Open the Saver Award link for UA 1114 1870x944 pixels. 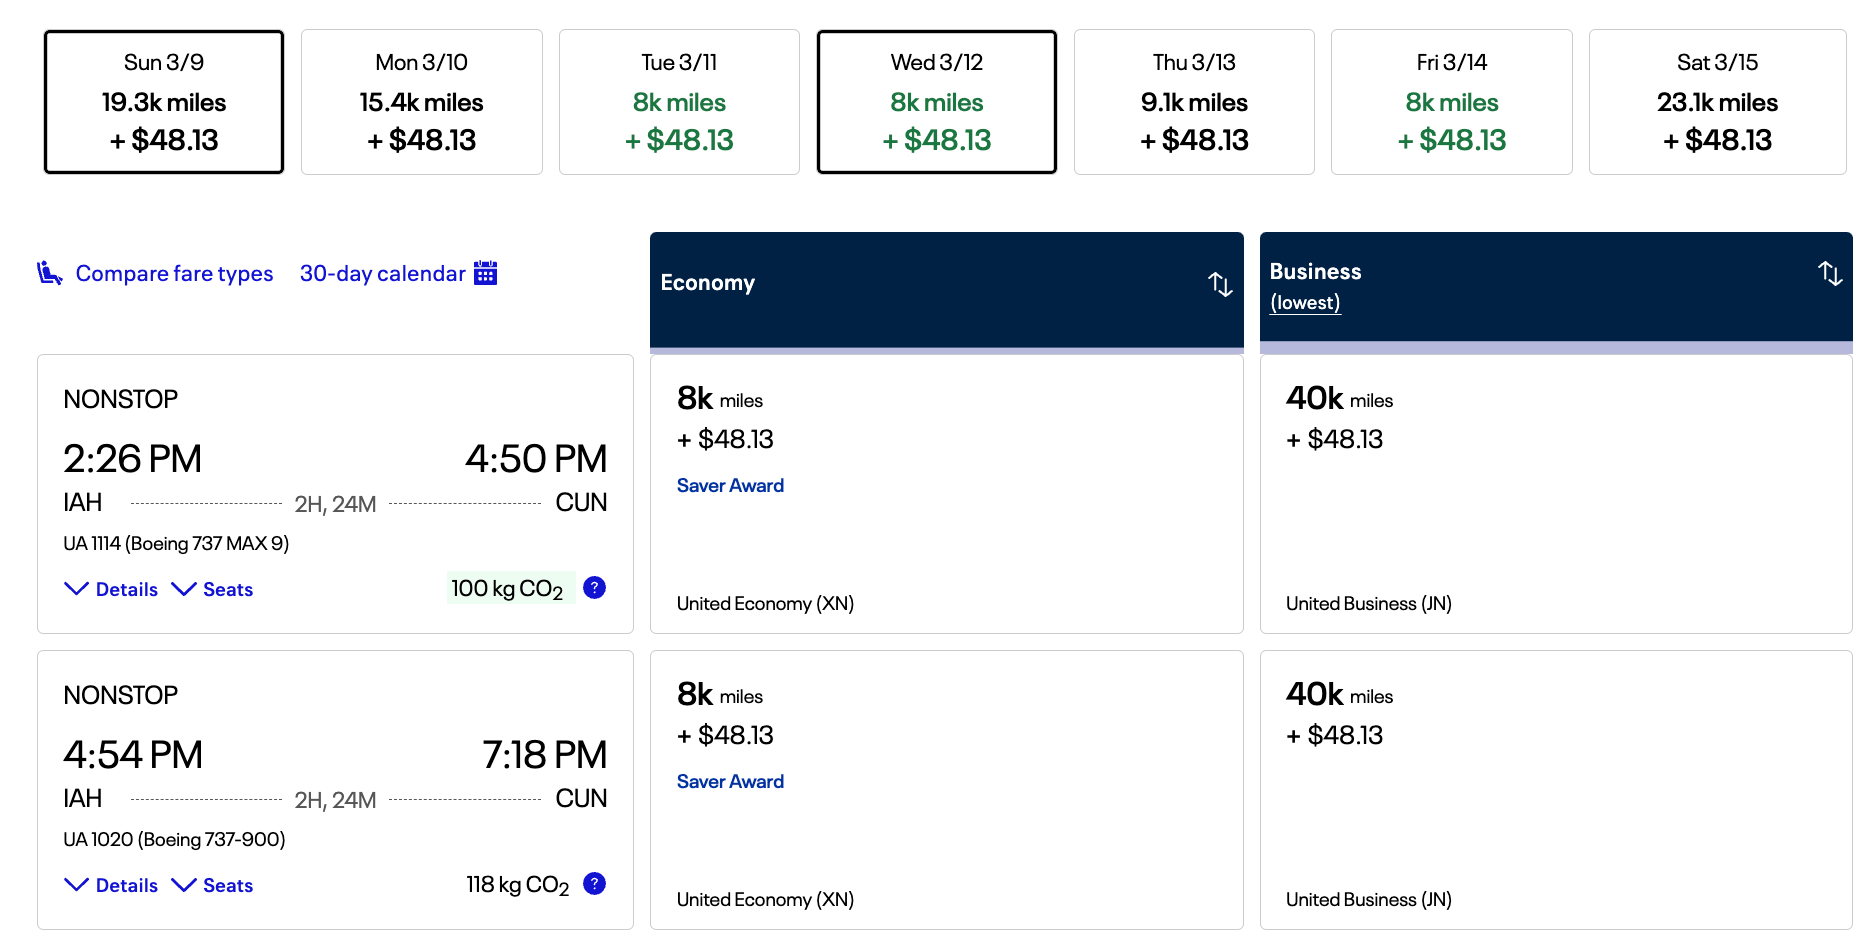(730, 486)
